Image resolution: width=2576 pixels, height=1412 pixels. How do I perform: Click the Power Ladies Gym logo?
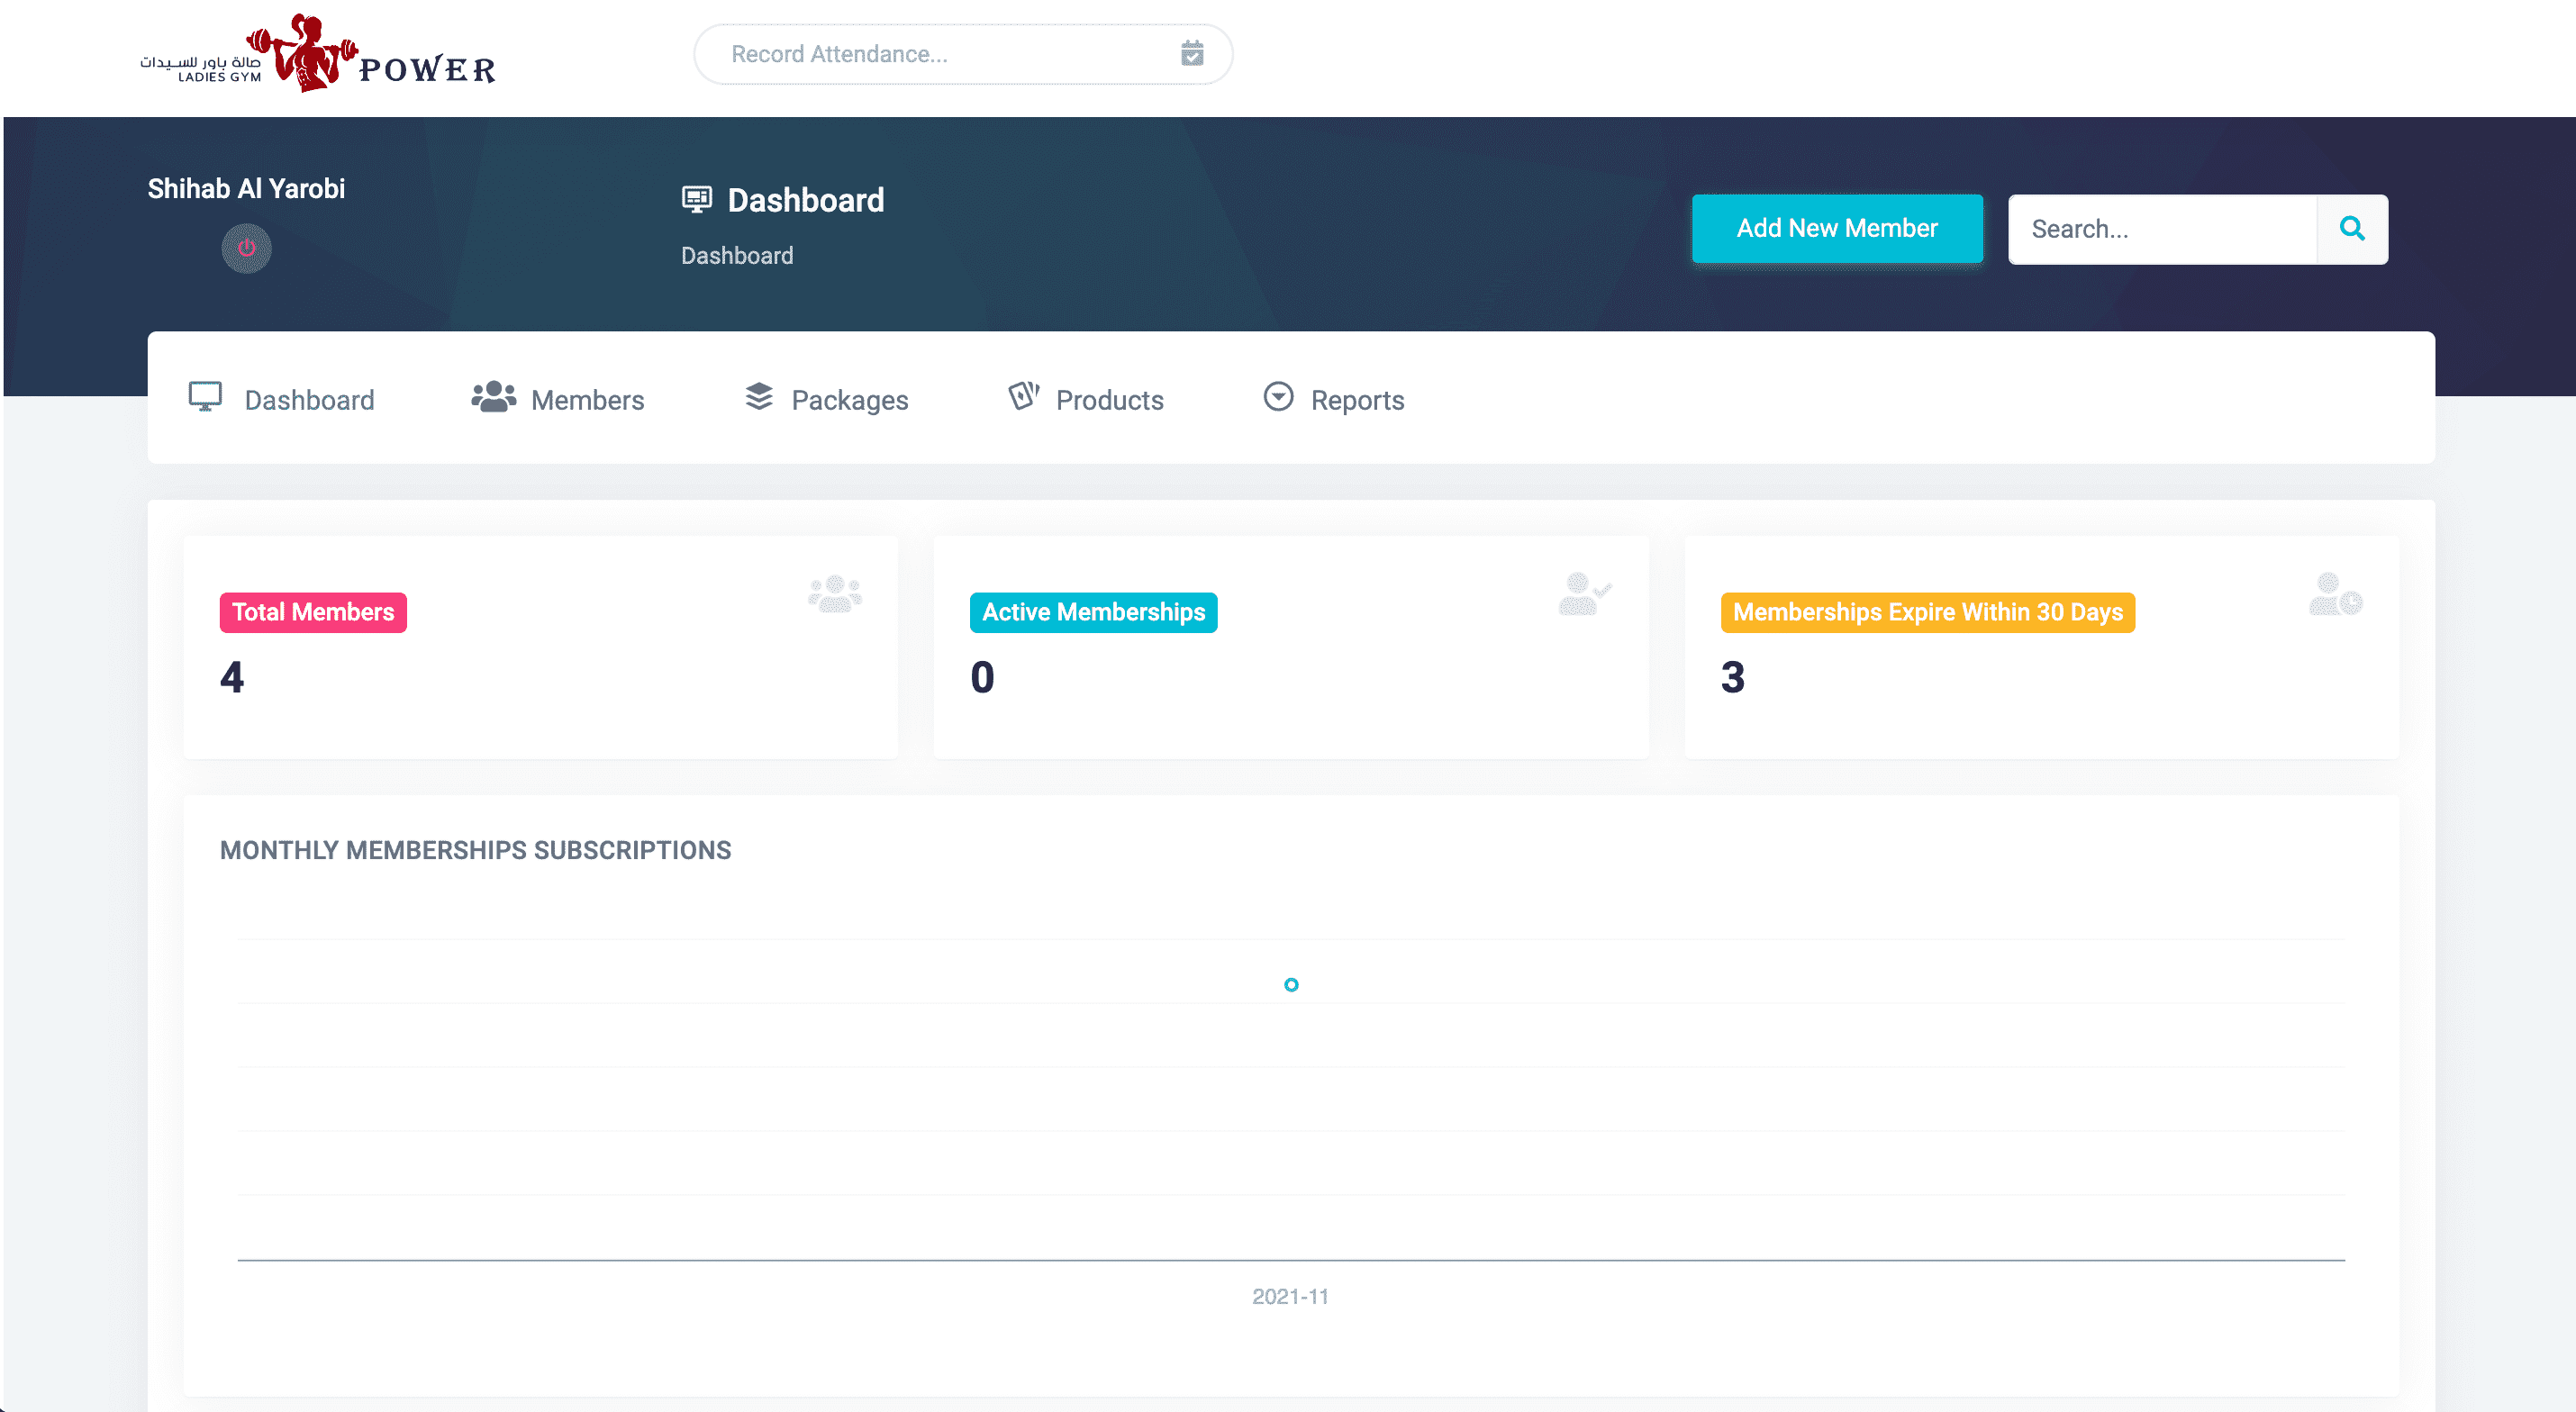click(x=318, y=54)
